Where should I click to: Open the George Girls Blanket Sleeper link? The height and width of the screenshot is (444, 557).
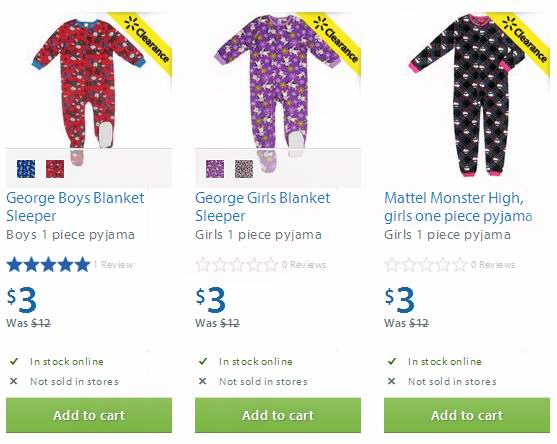(263, 207)
